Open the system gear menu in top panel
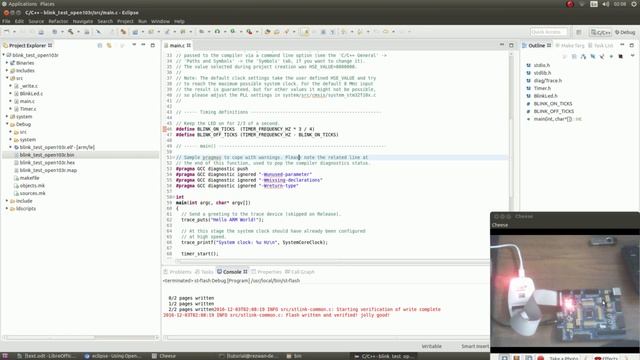Image resolution: width=640 pixels, height=360 pixels. [634, 4]
